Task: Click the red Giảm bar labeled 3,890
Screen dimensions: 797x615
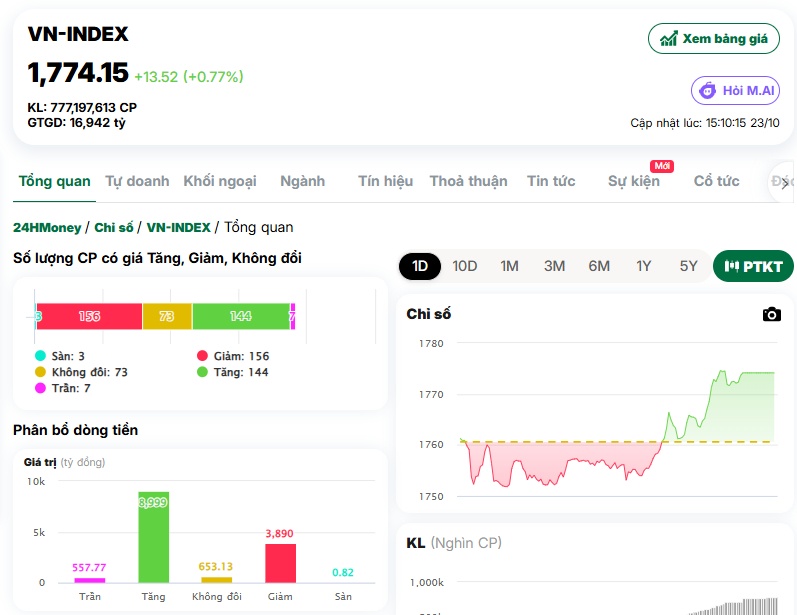Action: click(281, 563)
